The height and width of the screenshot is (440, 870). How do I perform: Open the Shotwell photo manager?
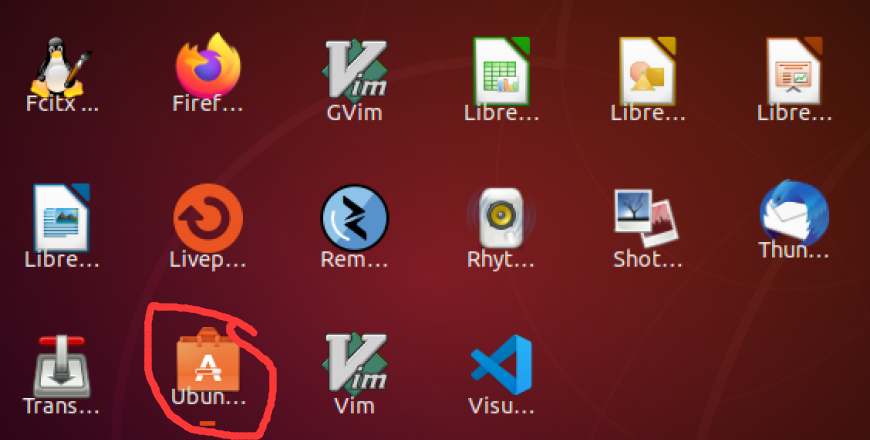tap(646, 218)
